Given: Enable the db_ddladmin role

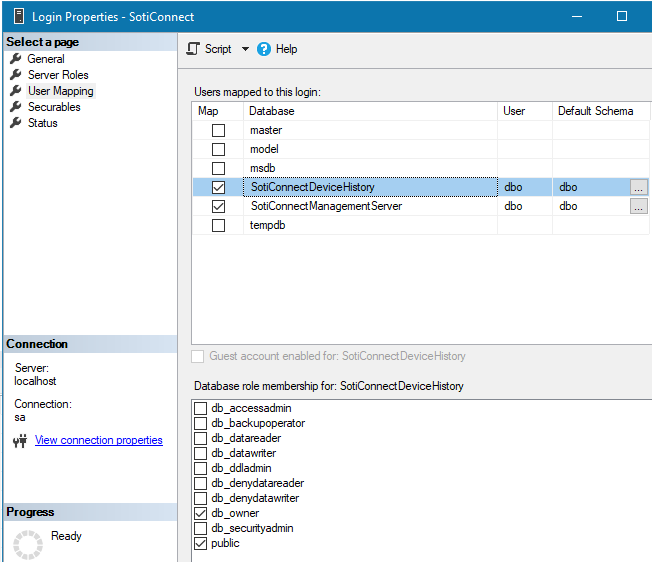Looking at the screenshot, I should (200, 468).
